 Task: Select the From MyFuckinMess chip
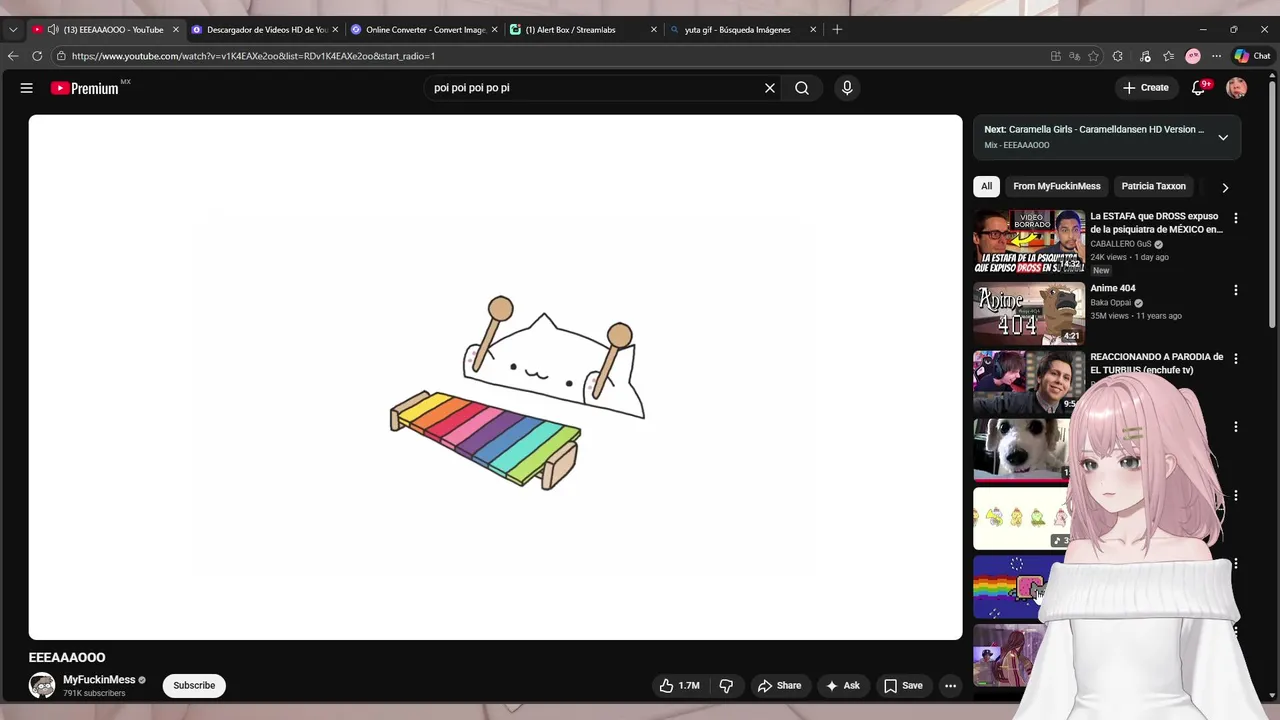[x=1057, y=186]
